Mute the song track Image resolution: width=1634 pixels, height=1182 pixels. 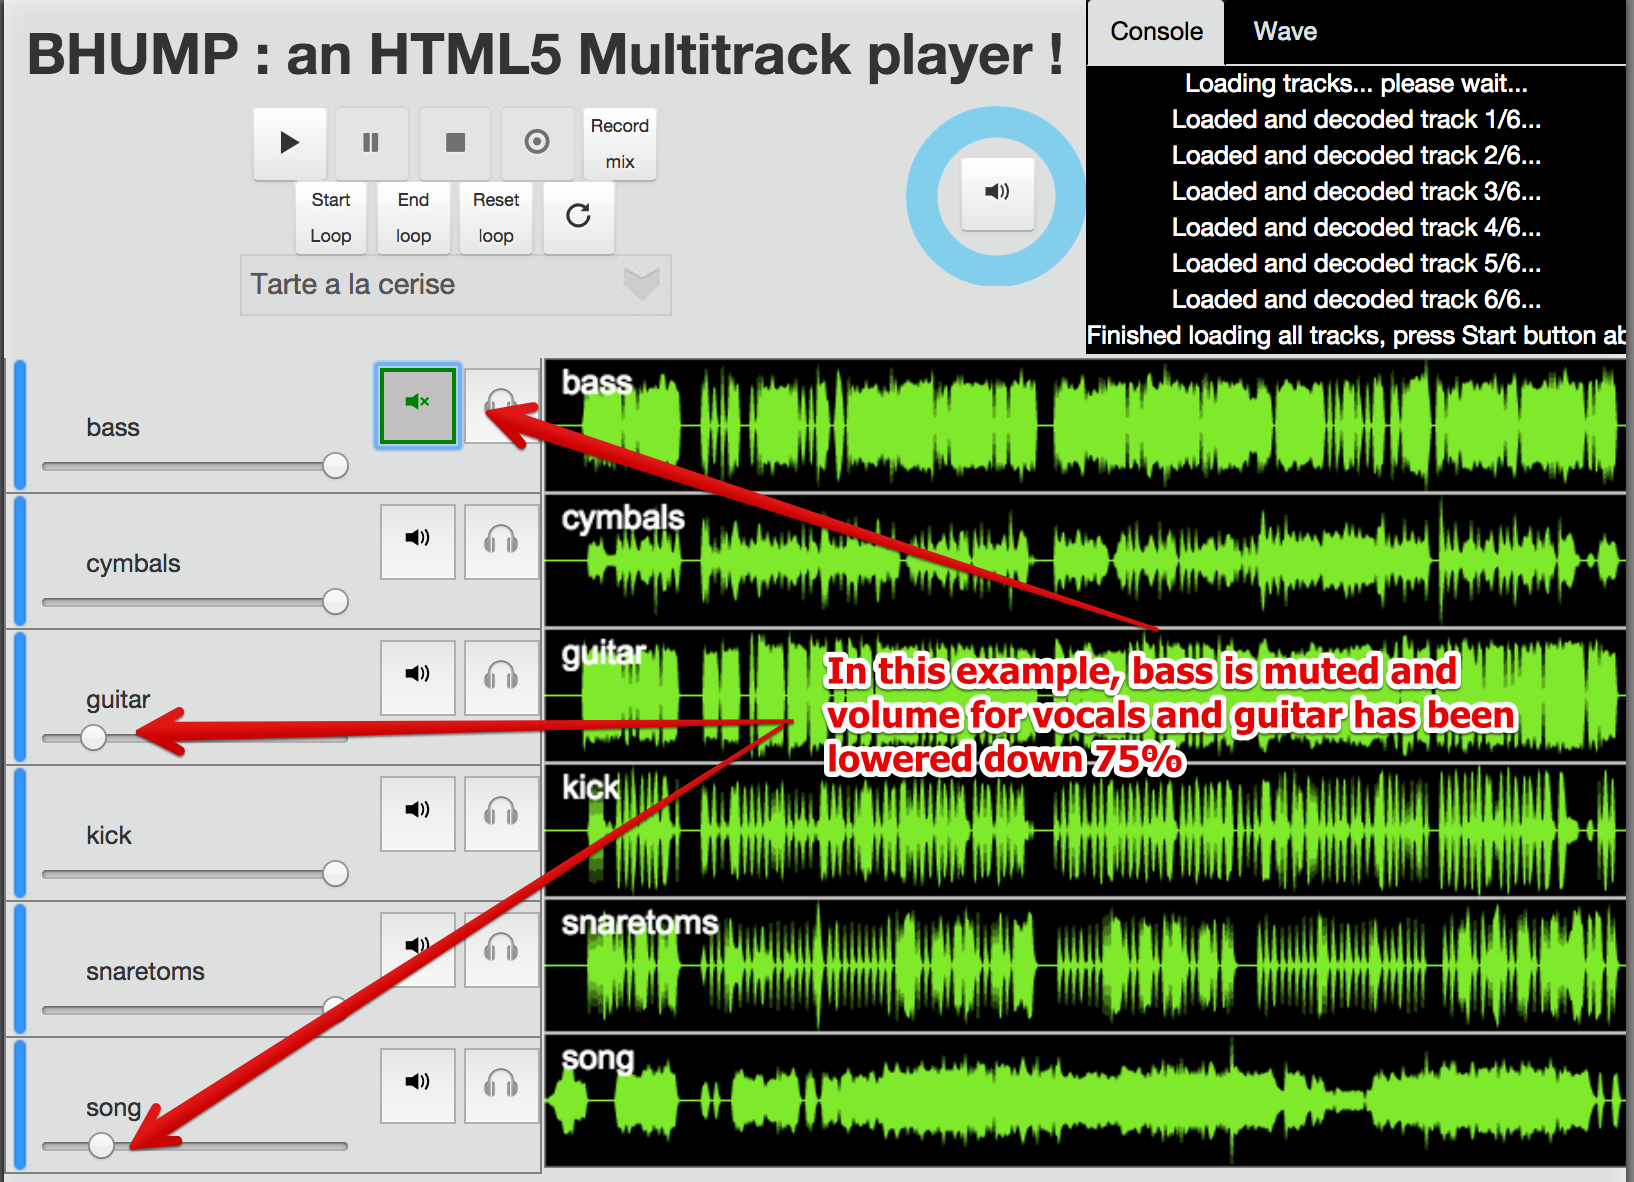(x=418, y=1085)
